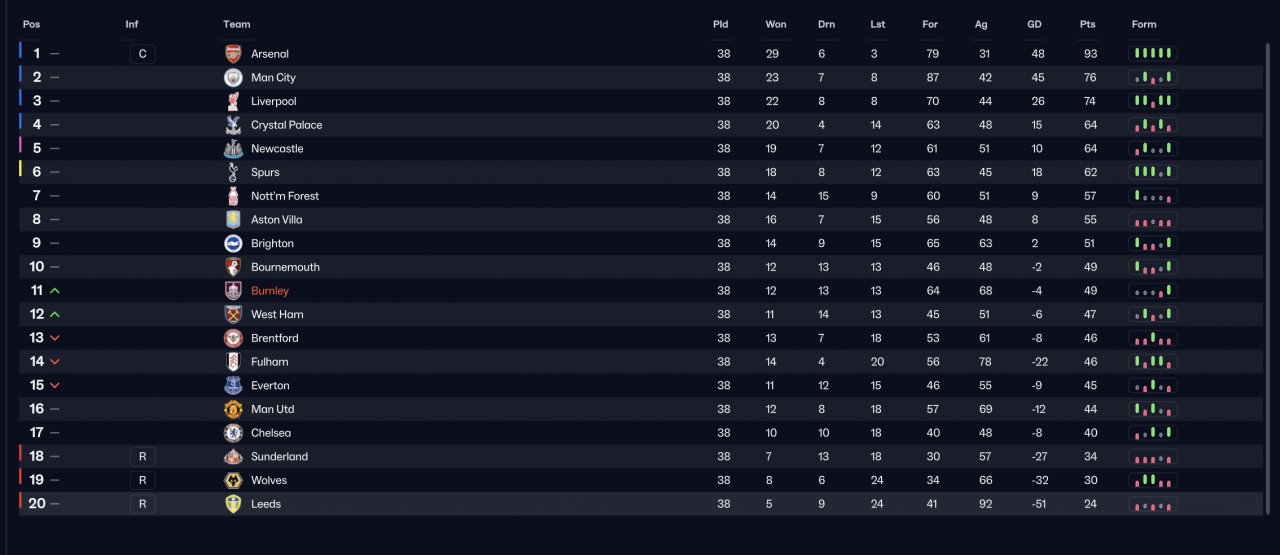
Task: Sort by the Won column header
Action: click(x=776, y=24)
